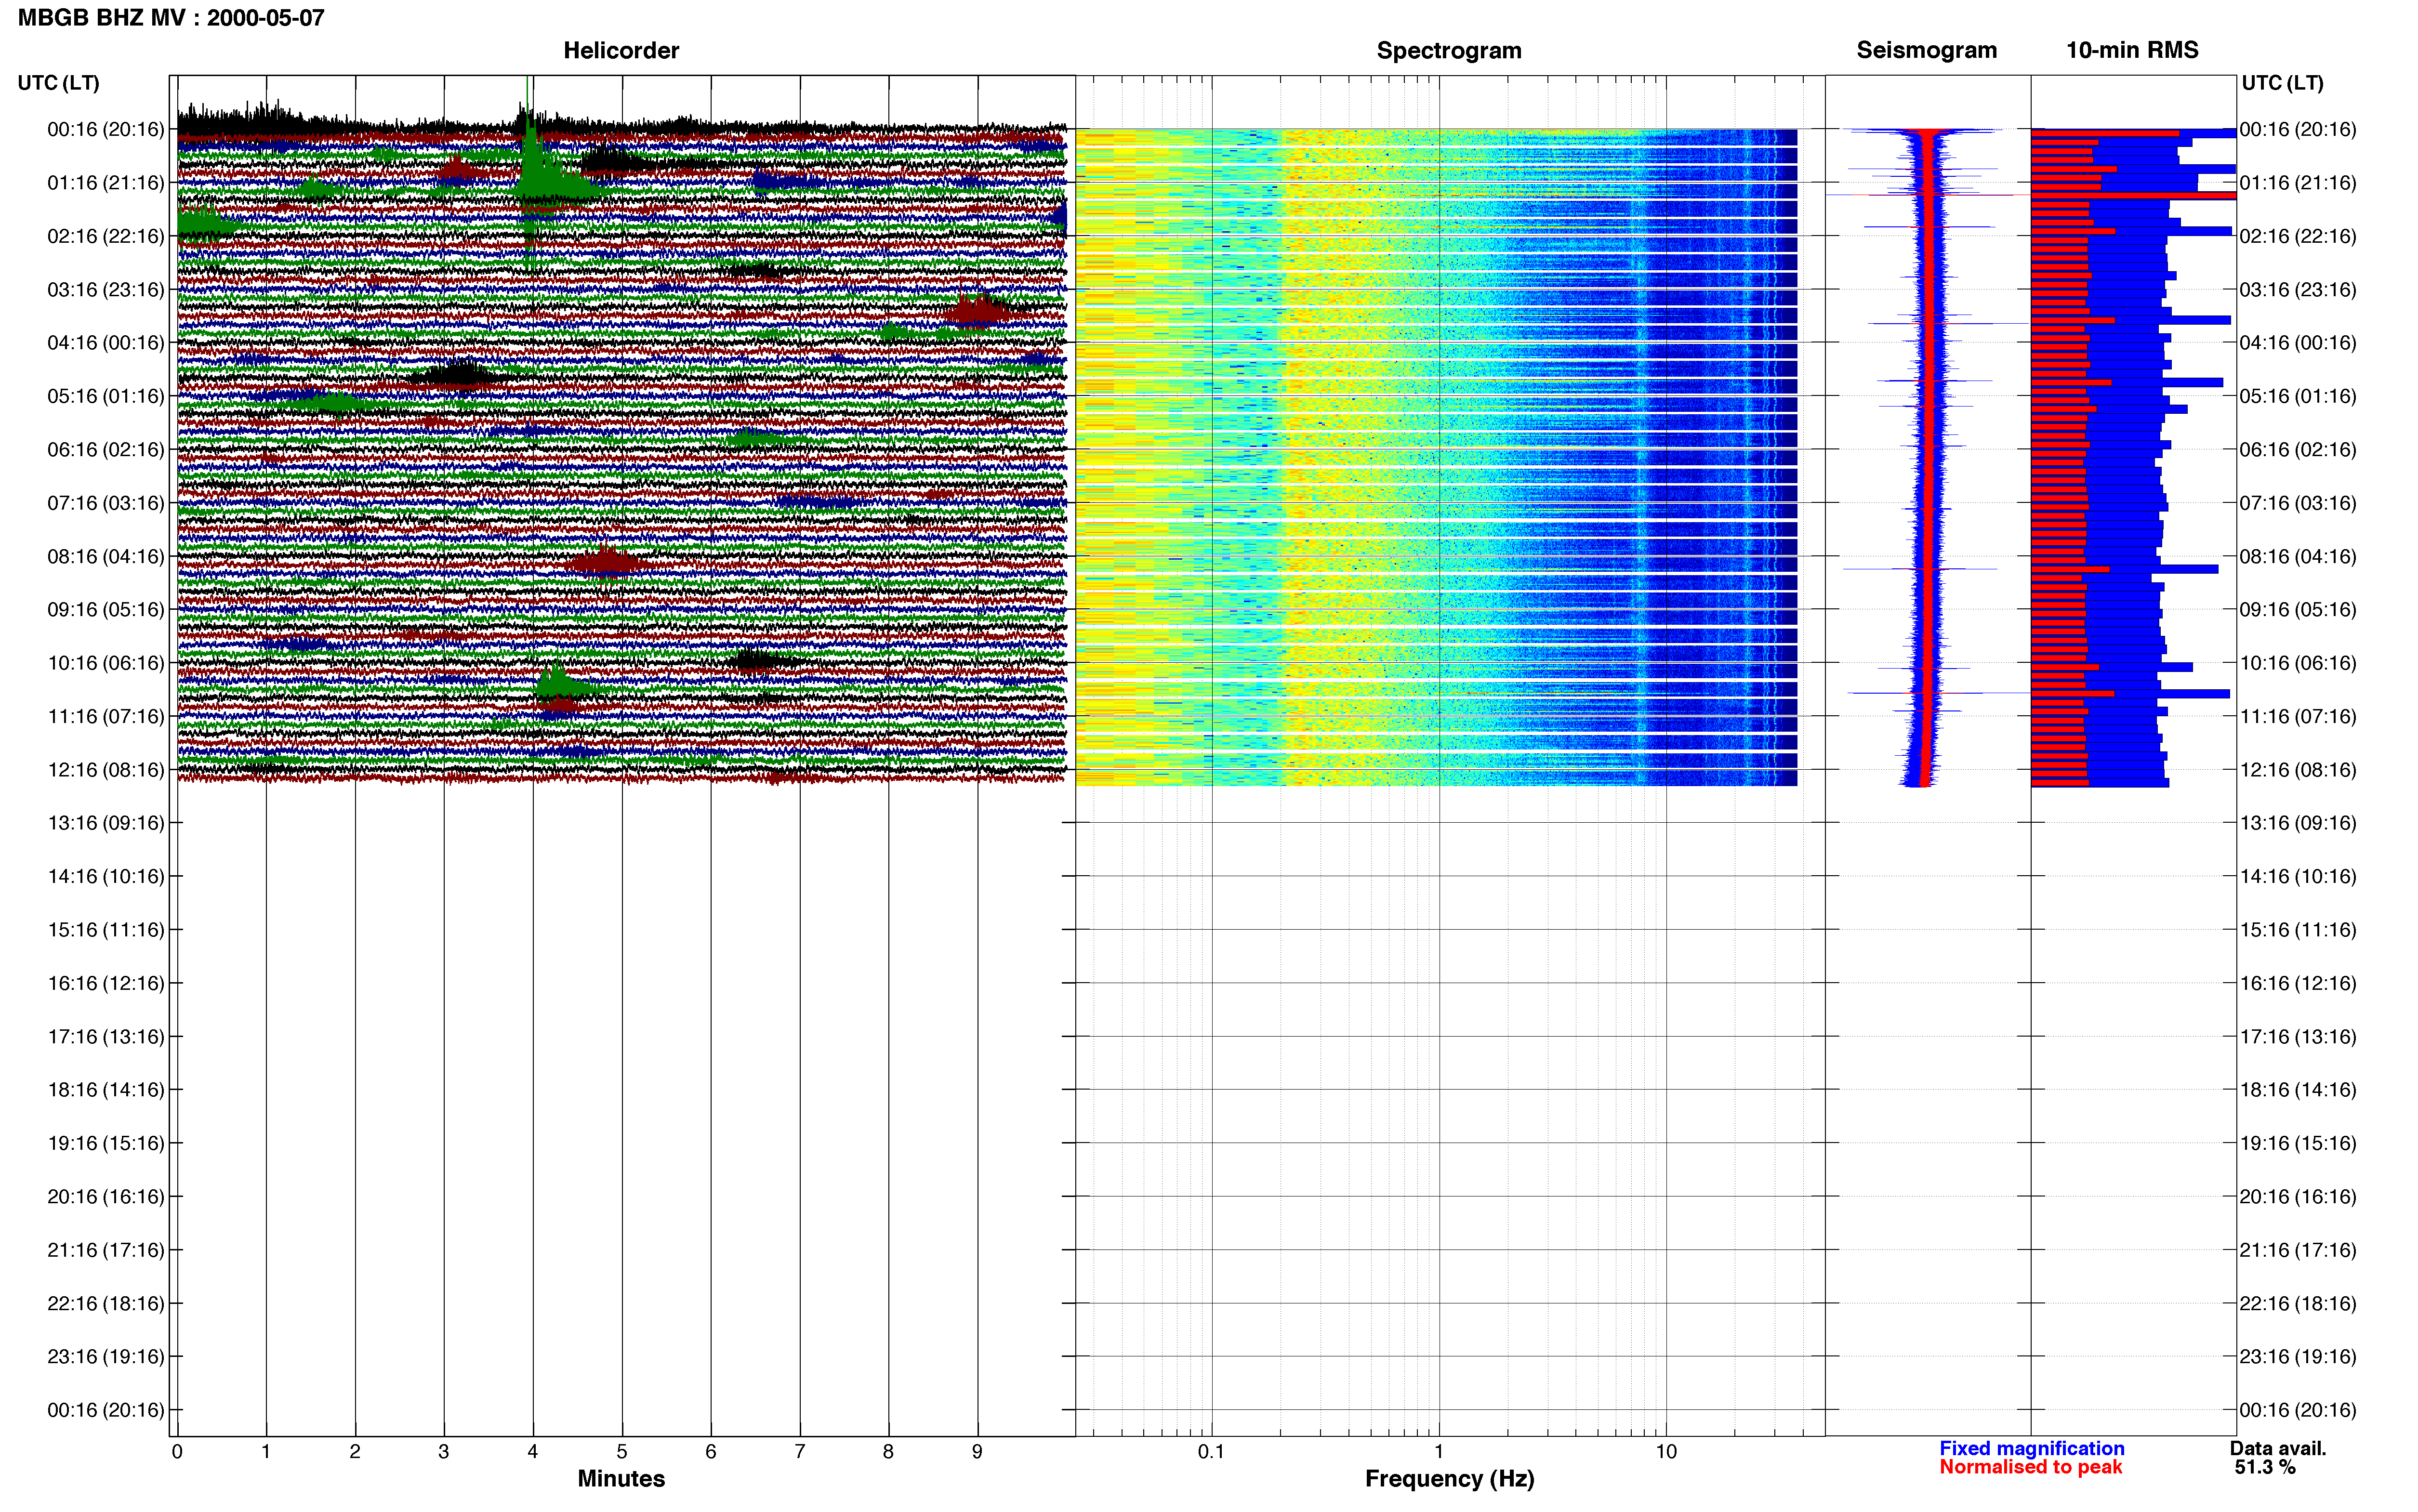Screen dimensions: 2418x1512
Task: Click RMS-side time label 02:16 (22:16)
Action: 2298,236
